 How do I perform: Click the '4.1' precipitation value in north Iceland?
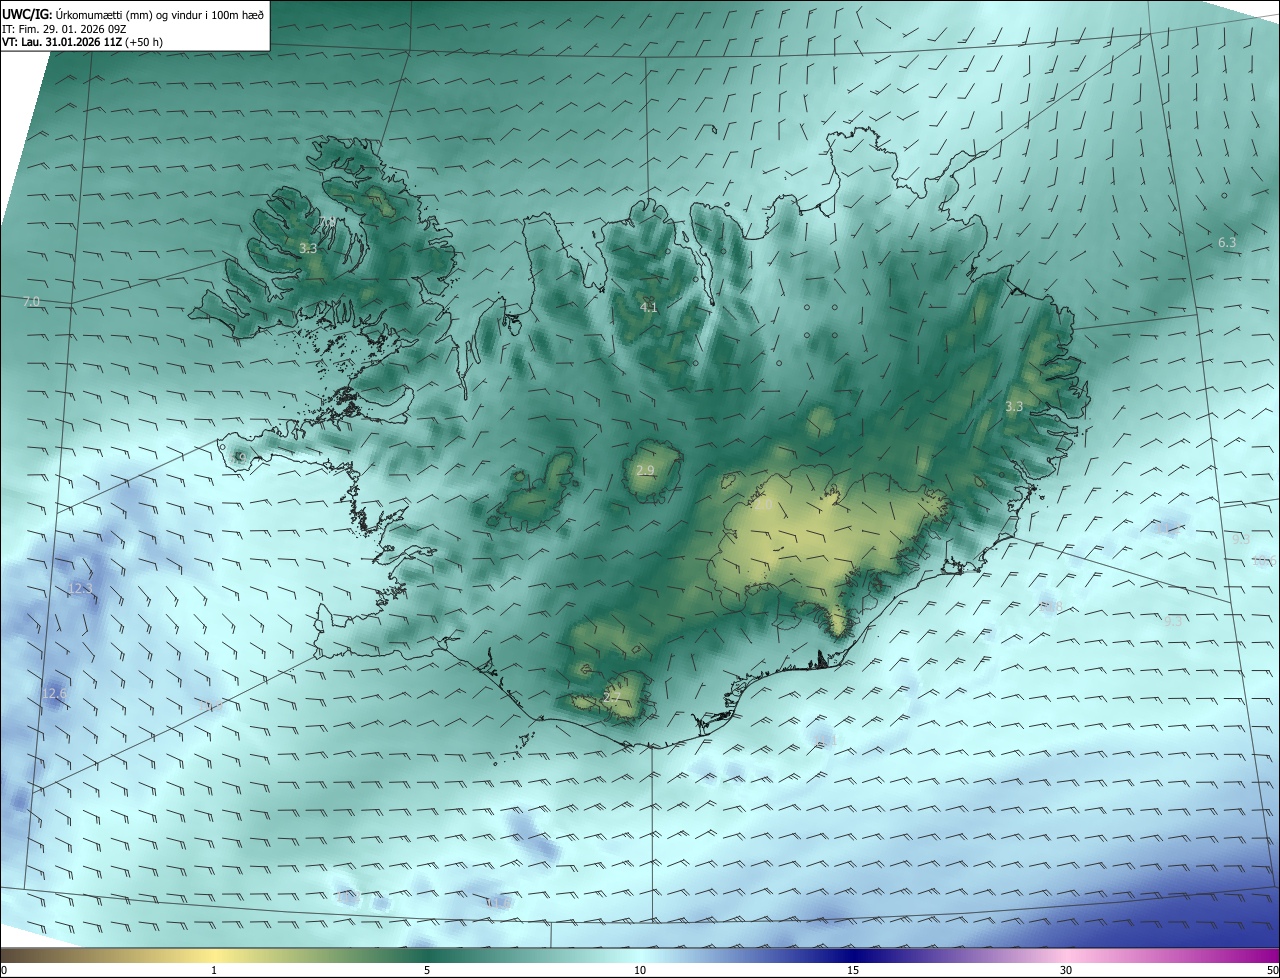(649, 307)
